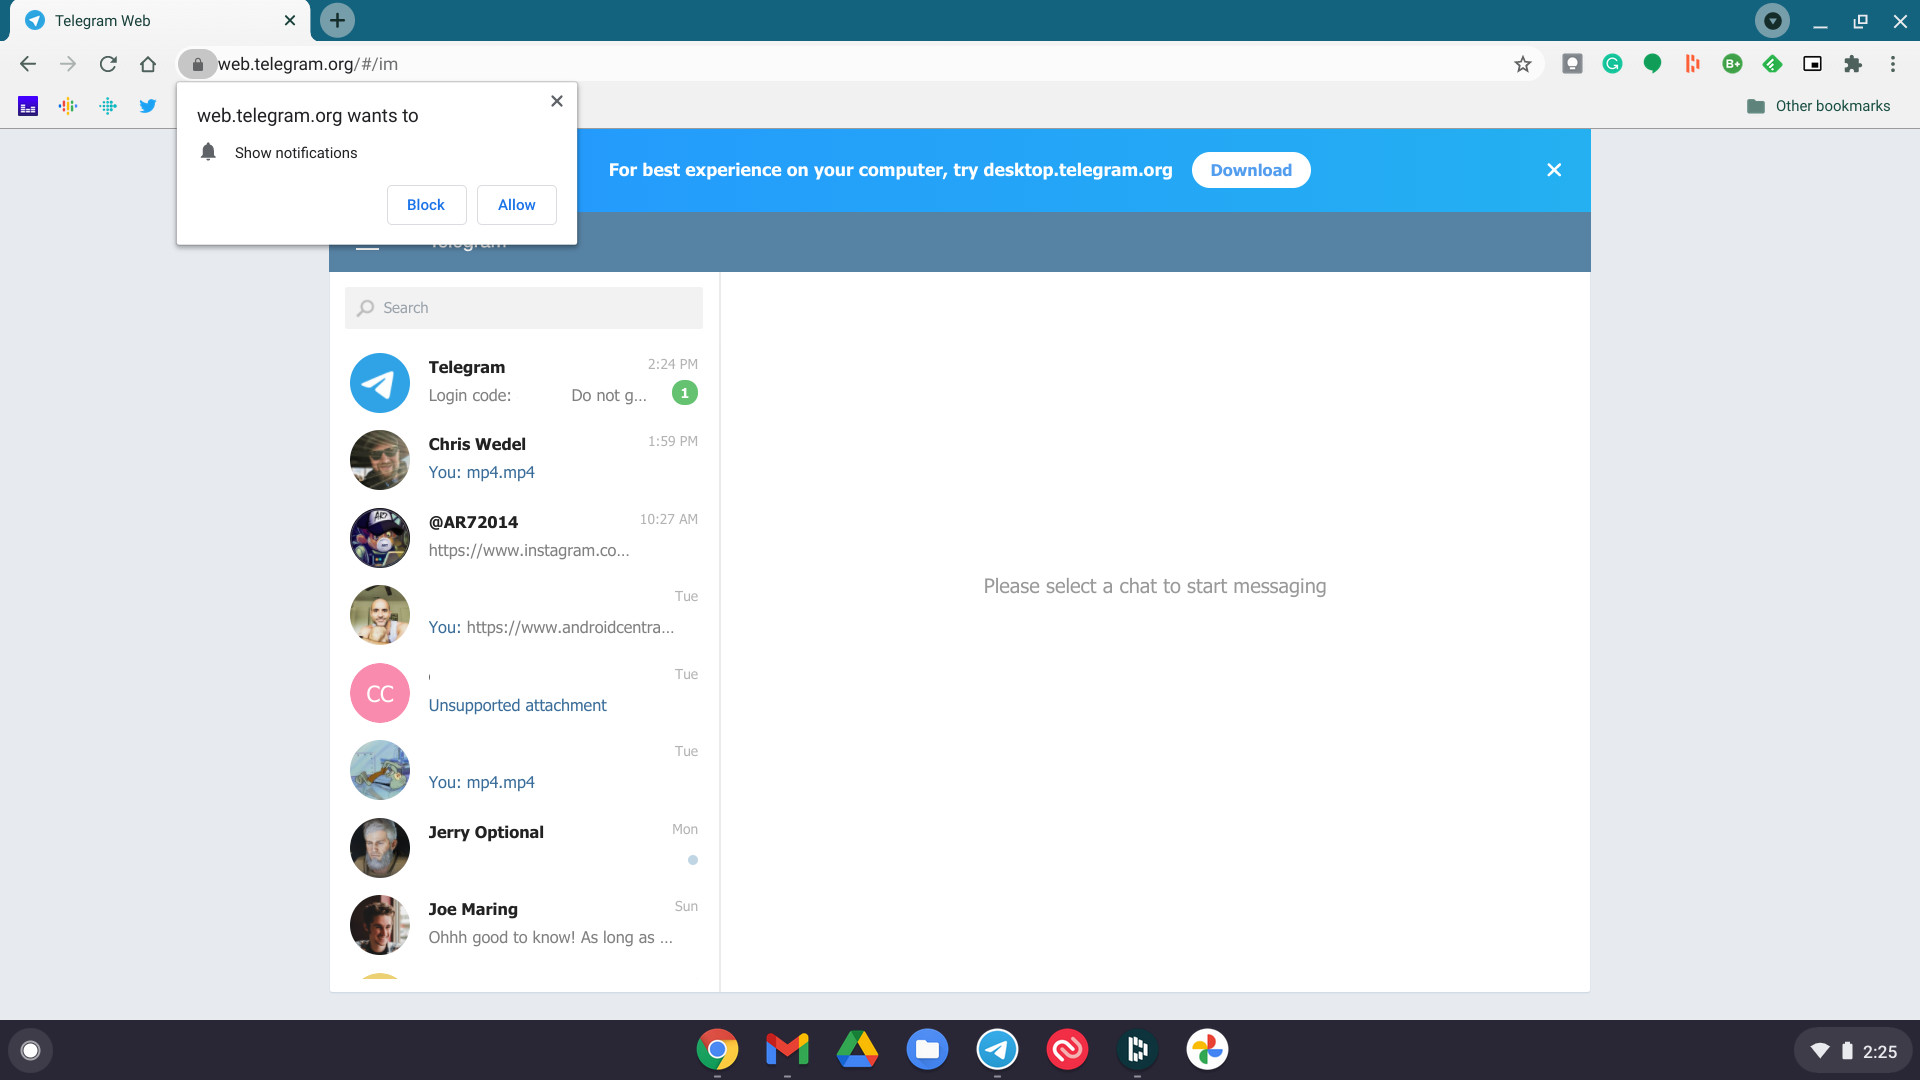Screen dimensions: 1920x1080
Task: Launch Gmail from the shelf
Action: coord(787,1049)
